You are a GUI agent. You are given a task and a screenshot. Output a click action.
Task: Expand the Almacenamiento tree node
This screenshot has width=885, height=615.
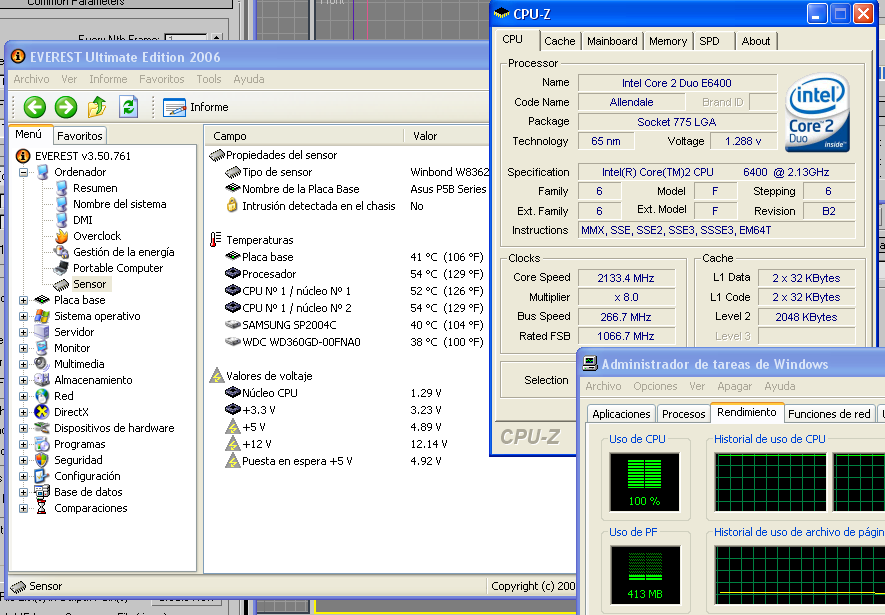pyautogui.click(x=23, y=380)
